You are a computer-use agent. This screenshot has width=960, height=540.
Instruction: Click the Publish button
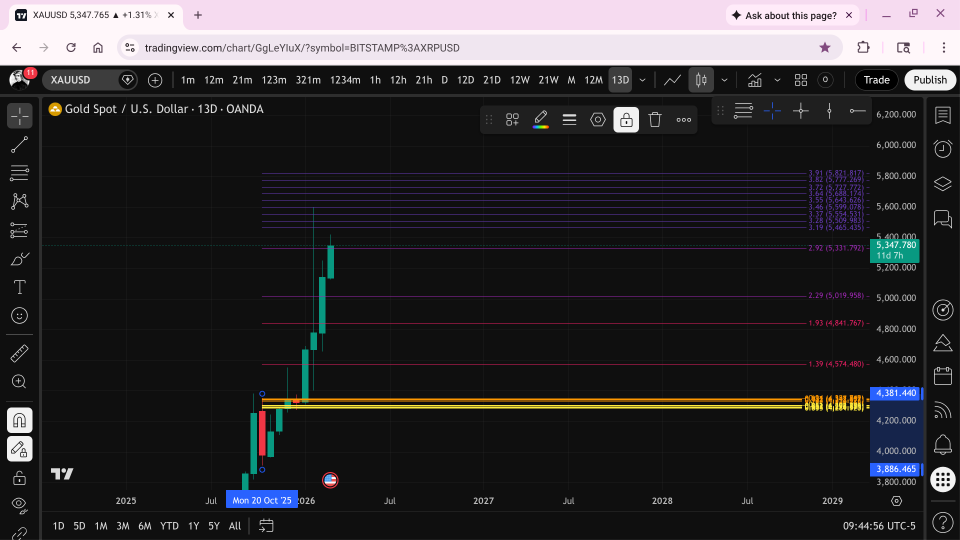pos(930,80)
